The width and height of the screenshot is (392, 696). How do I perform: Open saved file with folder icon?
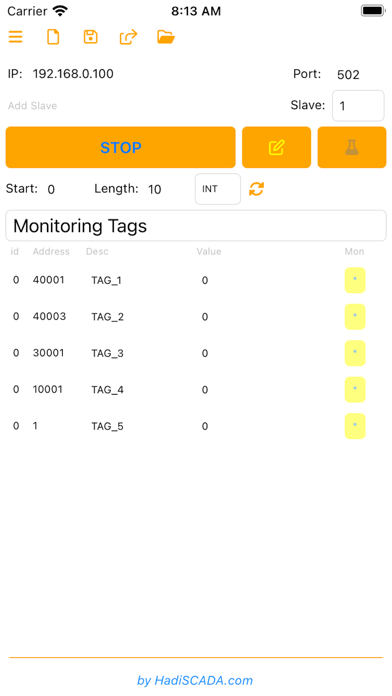point(166,37)
